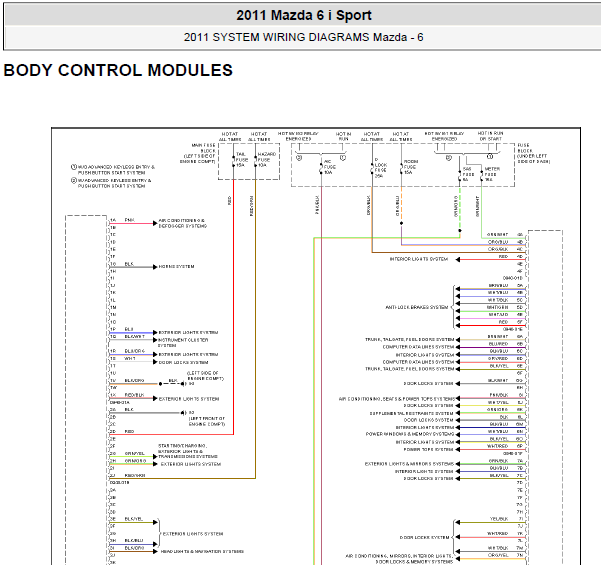Click 'RED' wire label at pin 5F

503,322
